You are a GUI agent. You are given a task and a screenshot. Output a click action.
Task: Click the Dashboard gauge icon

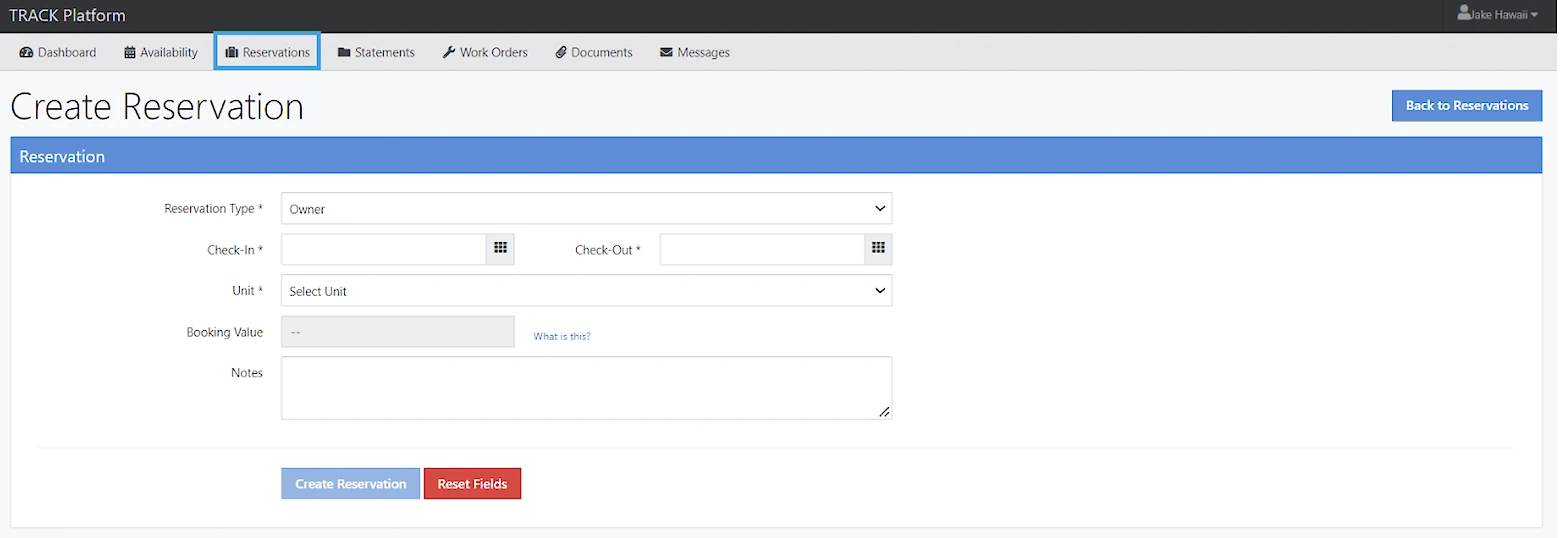point(27,52)
